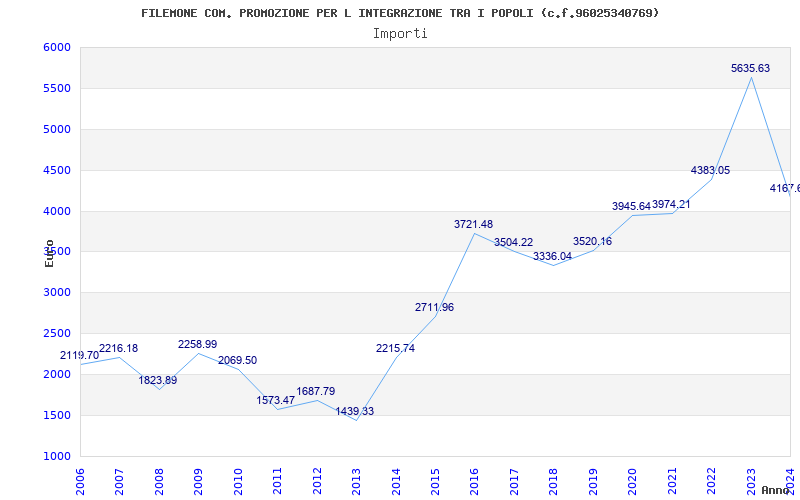This screenshot has height=500, width=800.
Task: Click the 2018 x-axis year label
Action: [554, 481]
